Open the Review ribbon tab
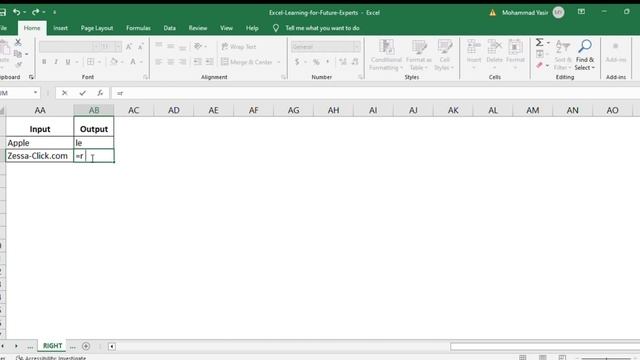The image size is (640, 360). click(198, 28)
